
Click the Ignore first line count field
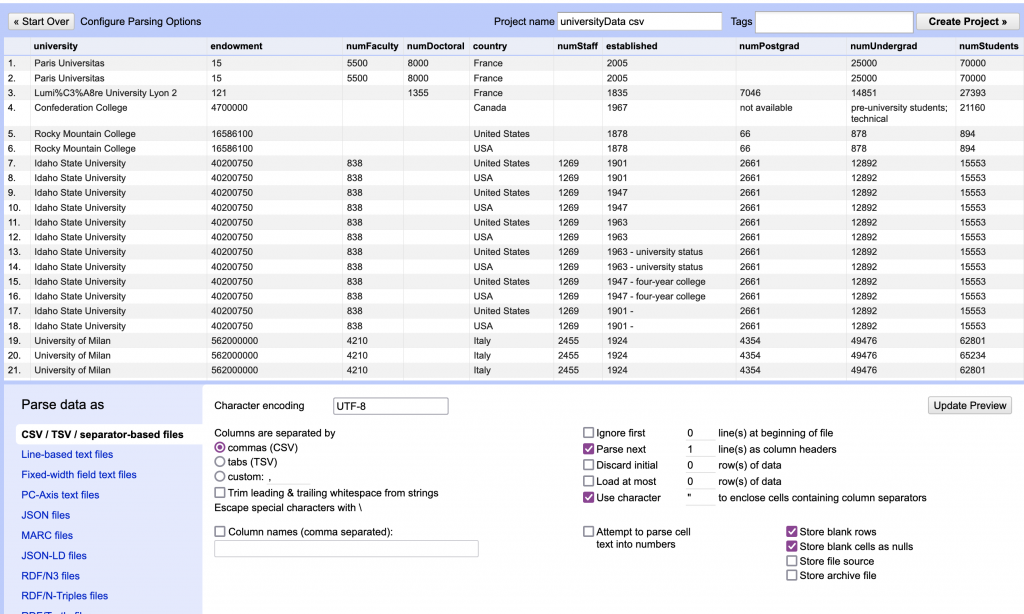[699, 433]
